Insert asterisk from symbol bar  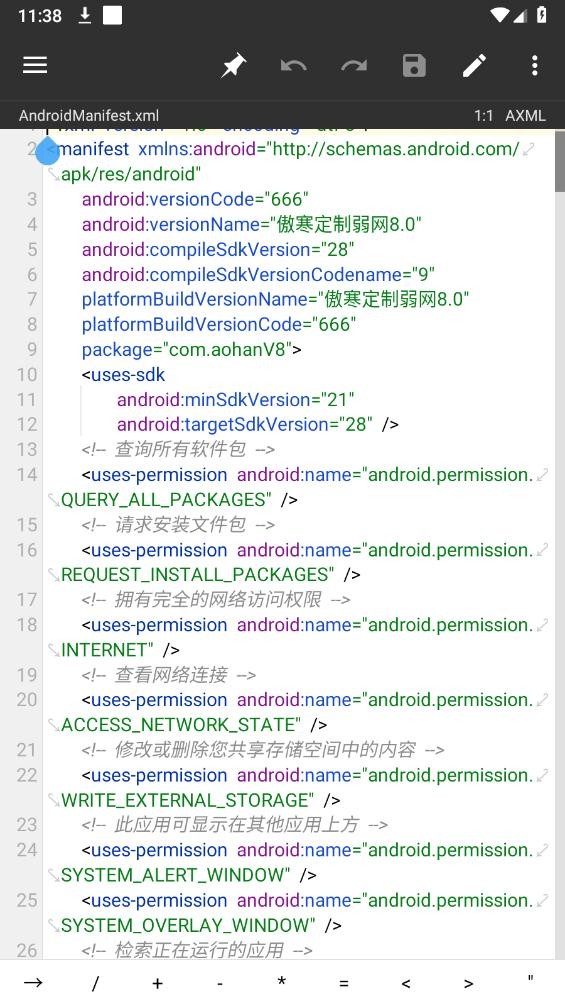click(282, 982)
